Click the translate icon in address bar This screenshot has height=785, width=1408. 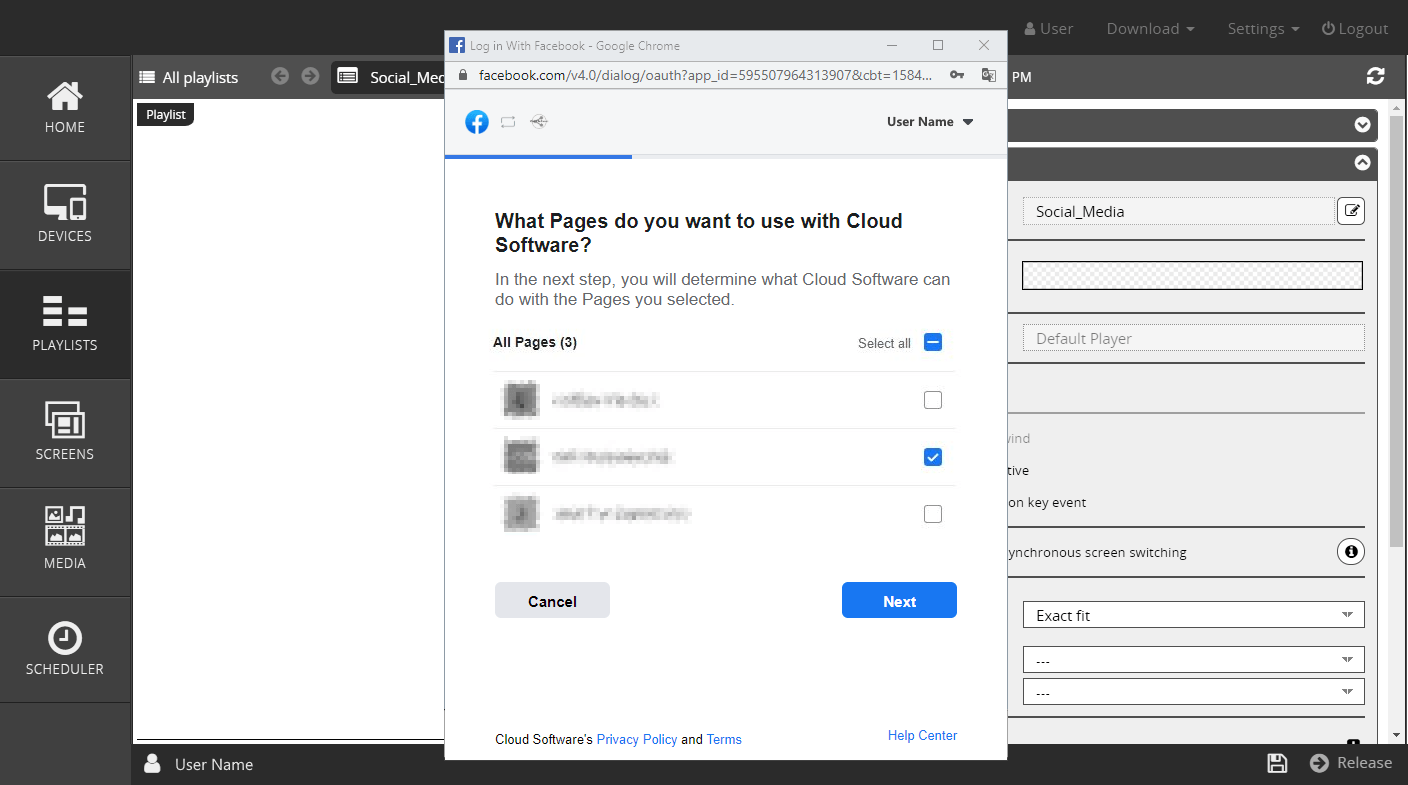(988, 75)
